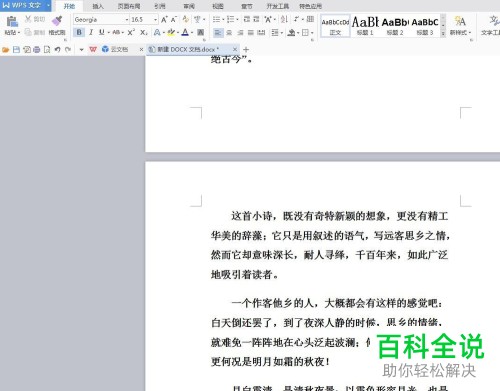Click the print icon
The width and height of the screenshot is (500, 391).
tap(37, 50)
